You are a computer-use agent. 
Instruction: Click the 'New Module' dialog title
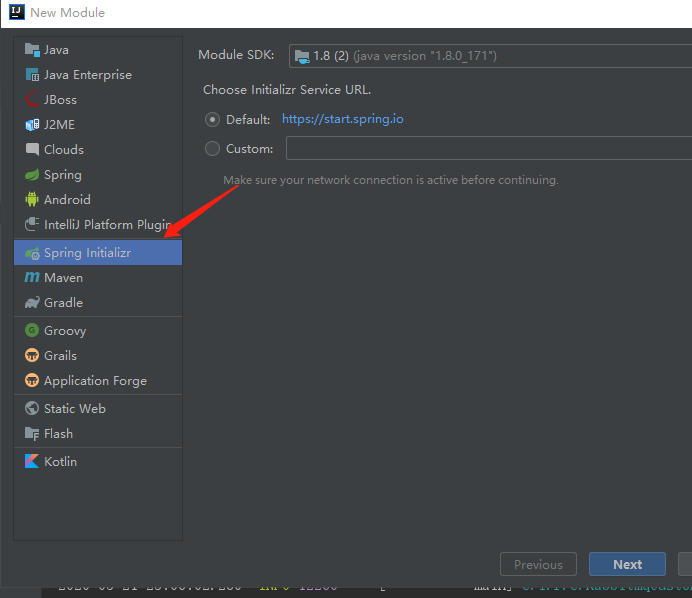68,12
